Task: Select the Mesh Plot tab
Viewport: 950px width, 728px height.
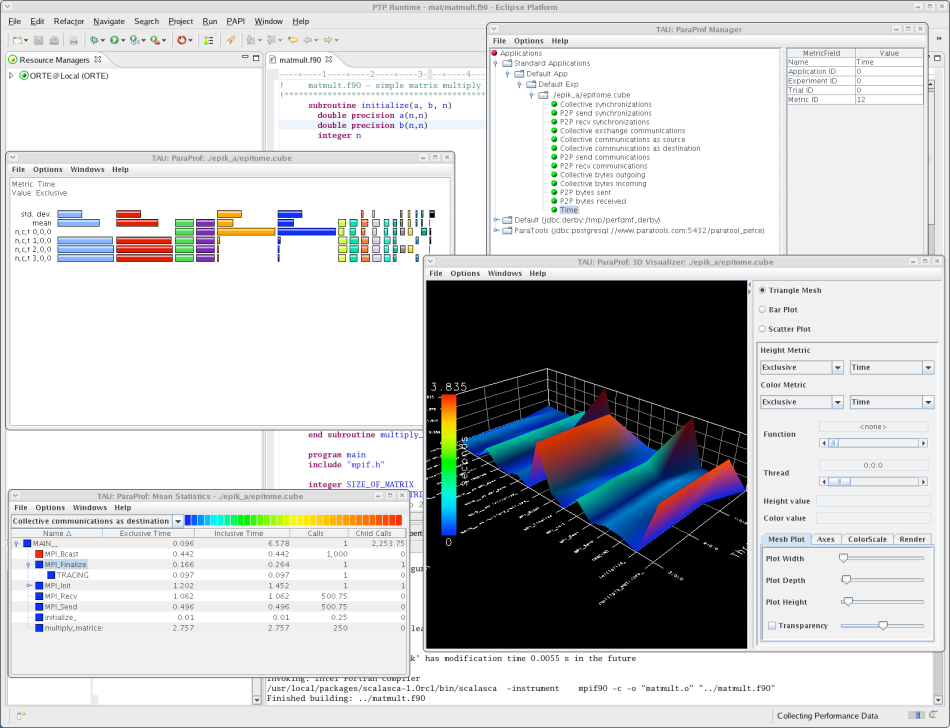Action: (786, 539)
